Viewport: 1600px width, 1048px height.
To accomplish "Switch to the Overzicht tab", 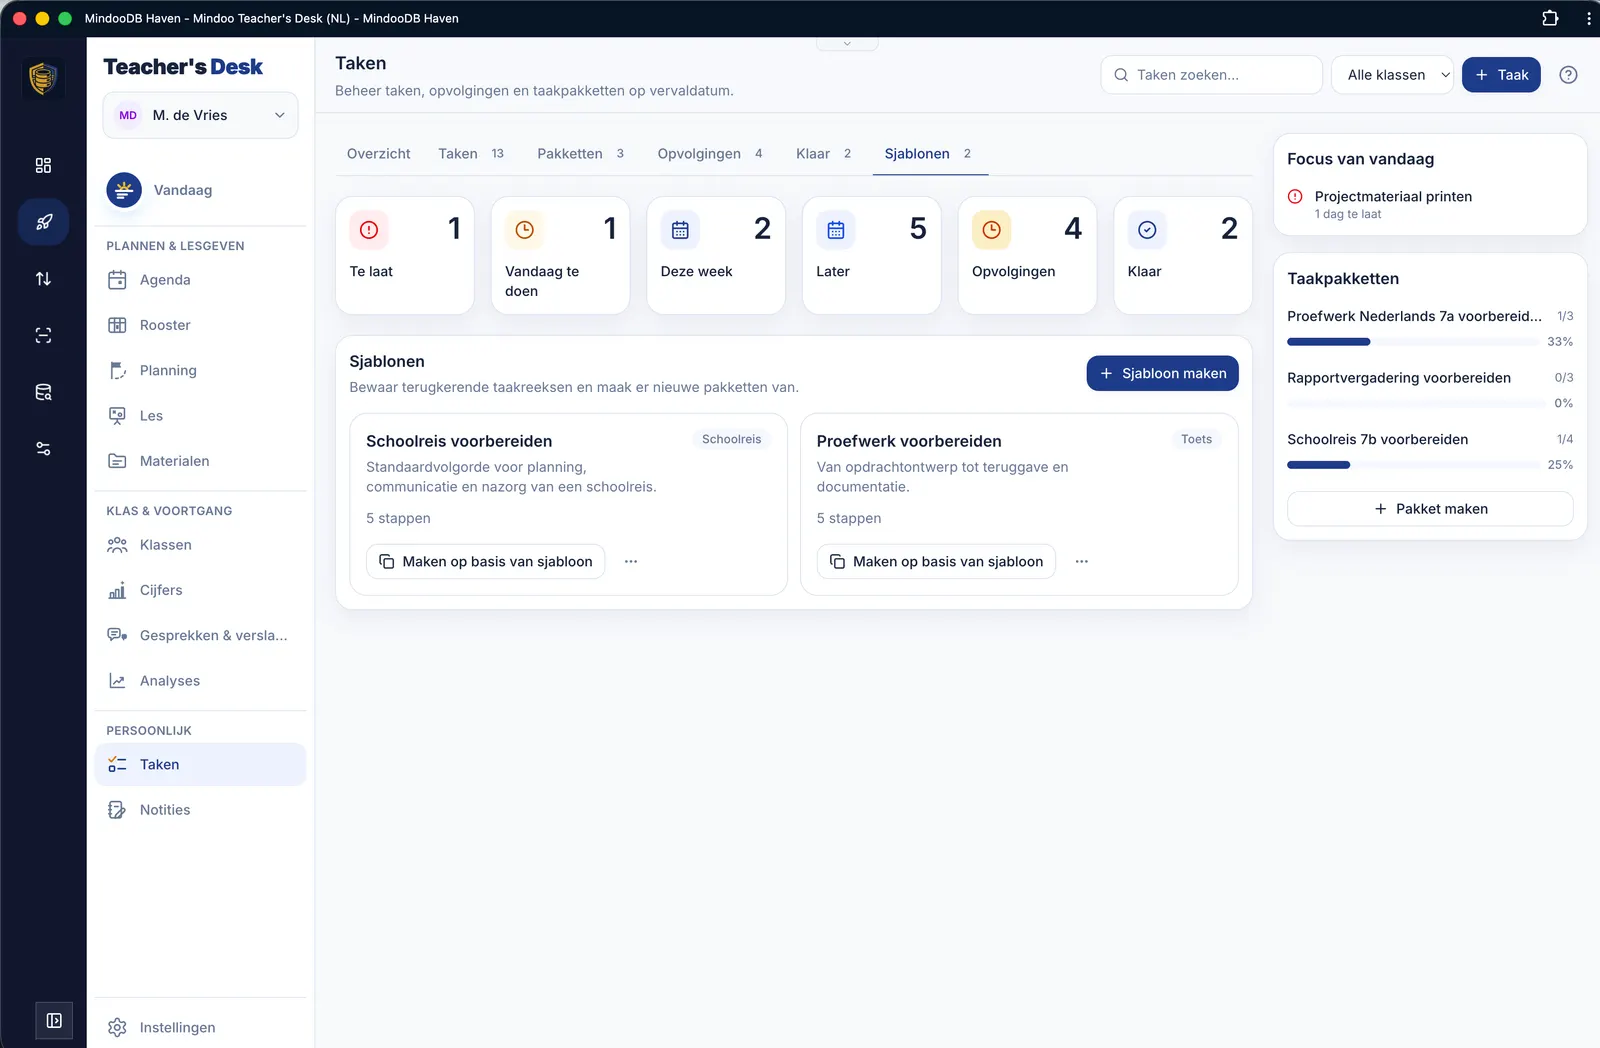I will 379,154.
